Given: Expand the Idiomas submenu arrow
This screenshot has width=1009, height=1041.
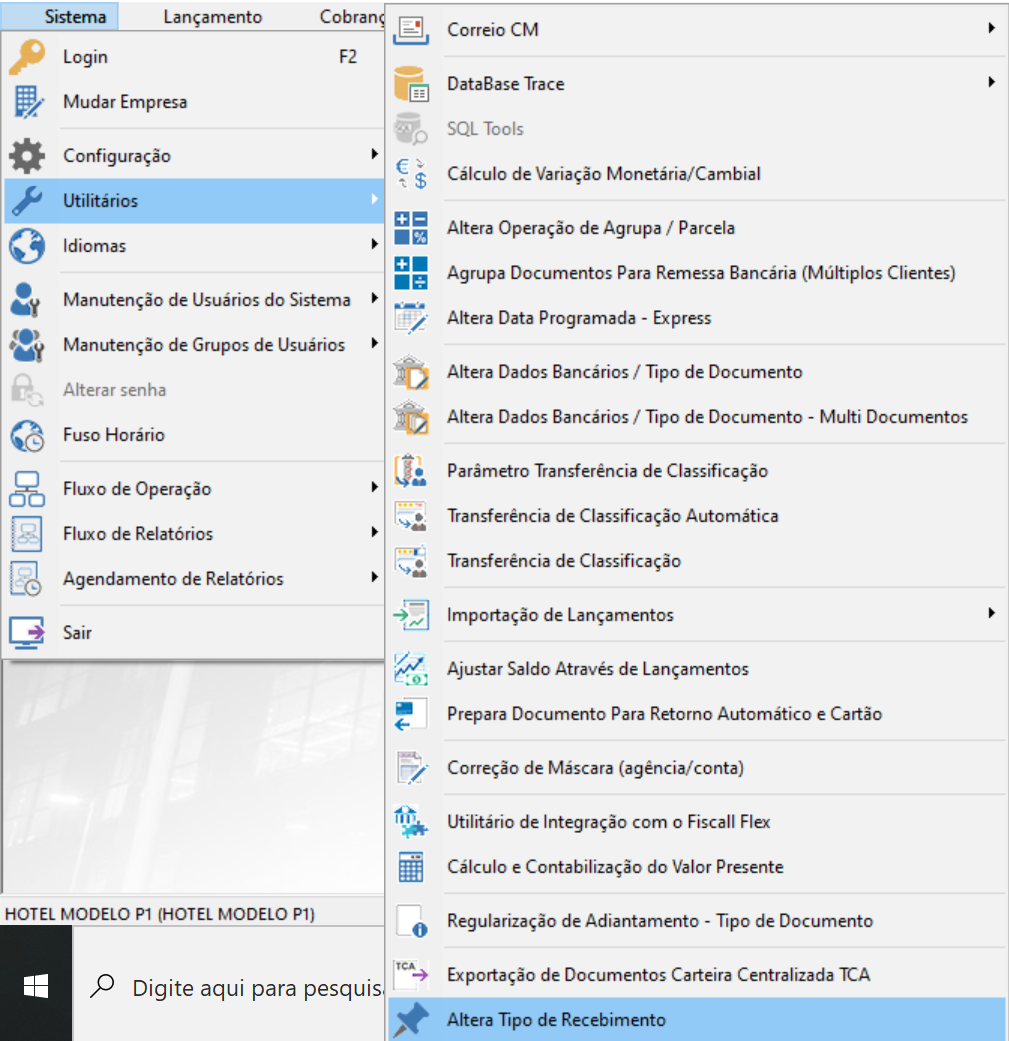Looking at the screenshot, I should tap(374, 244).
